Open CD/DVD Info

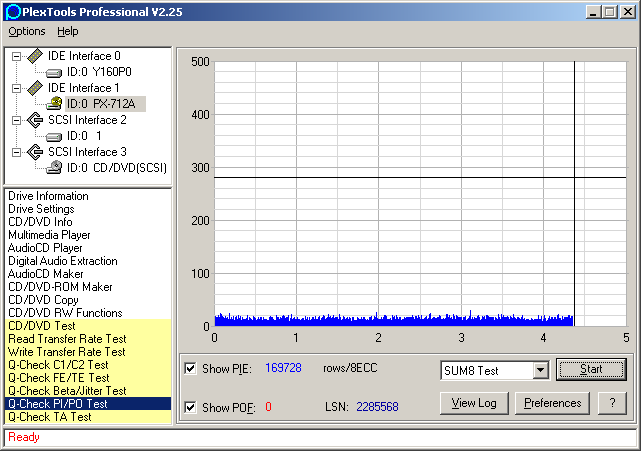(x=40, y=222)
